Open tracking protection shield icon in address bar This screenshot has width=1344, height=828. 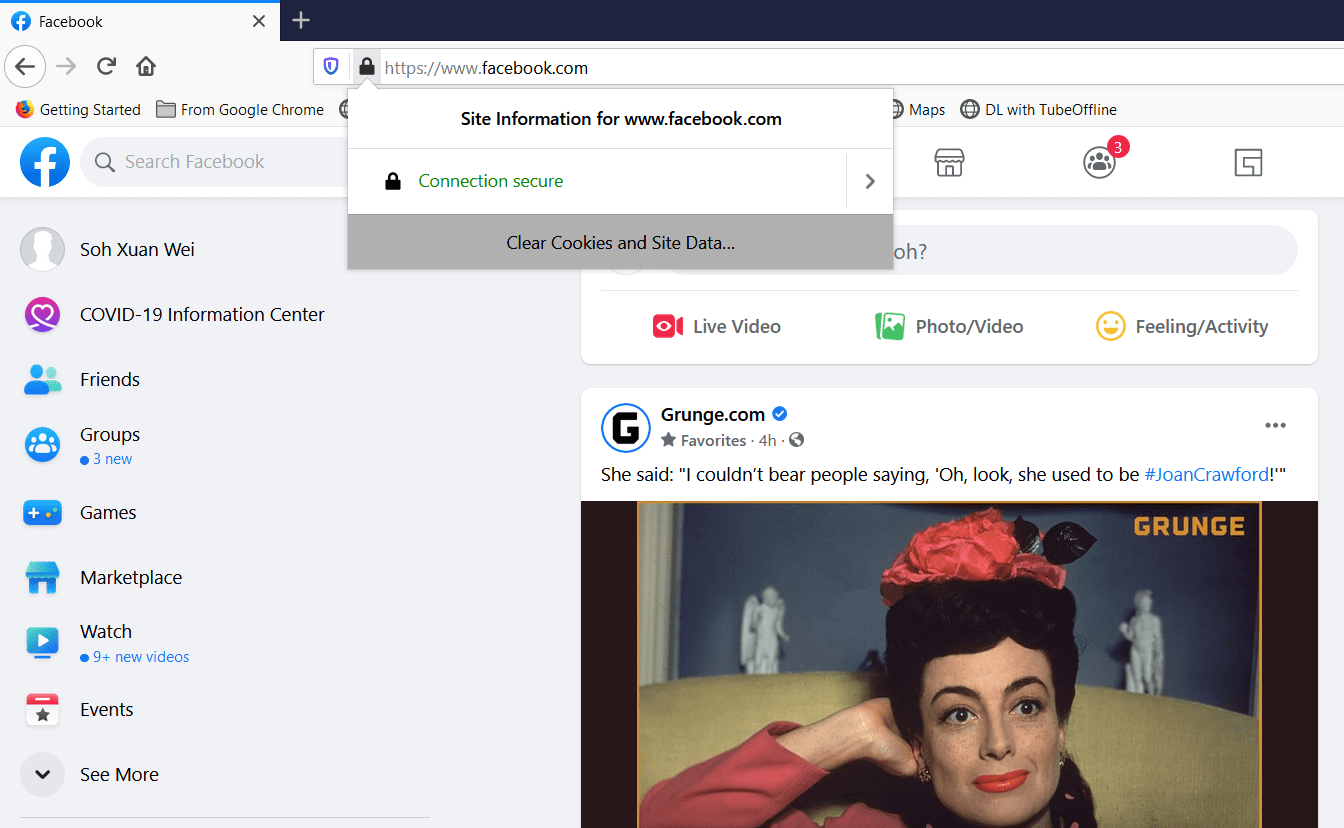pos(331,68)
